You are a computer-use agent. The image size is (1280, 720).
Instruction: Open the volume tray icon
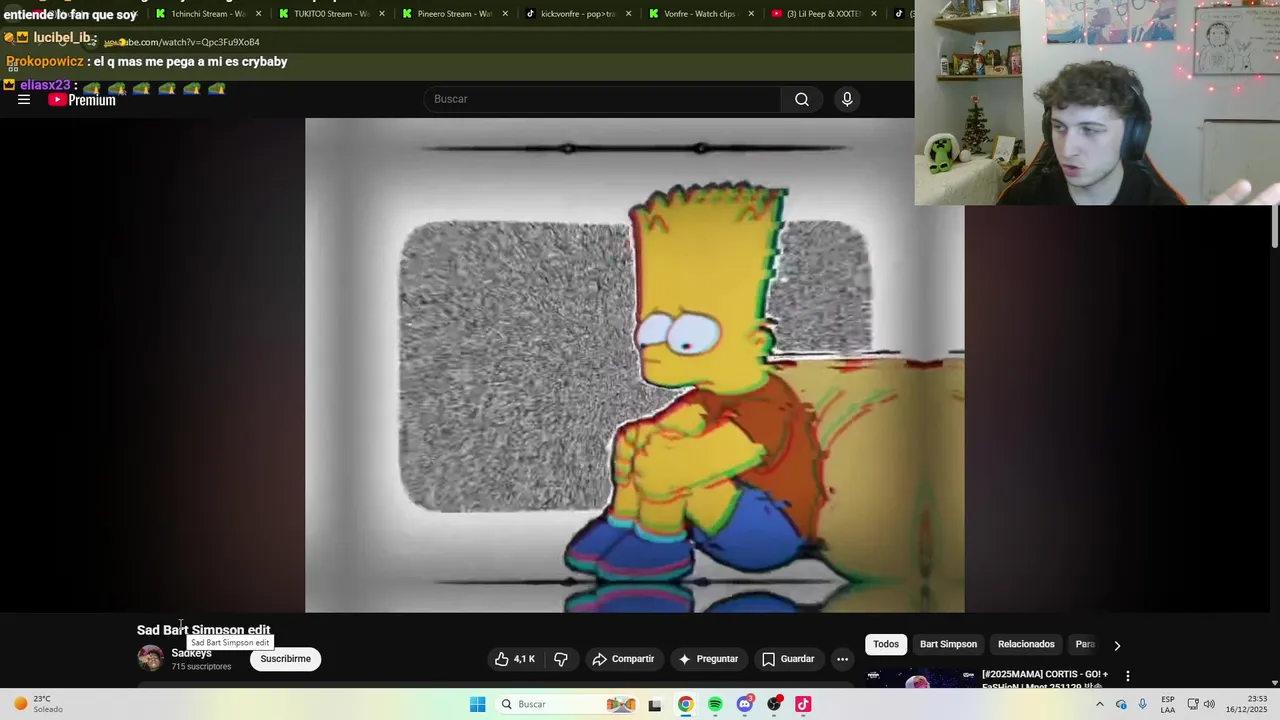[x=1209, y=704]
